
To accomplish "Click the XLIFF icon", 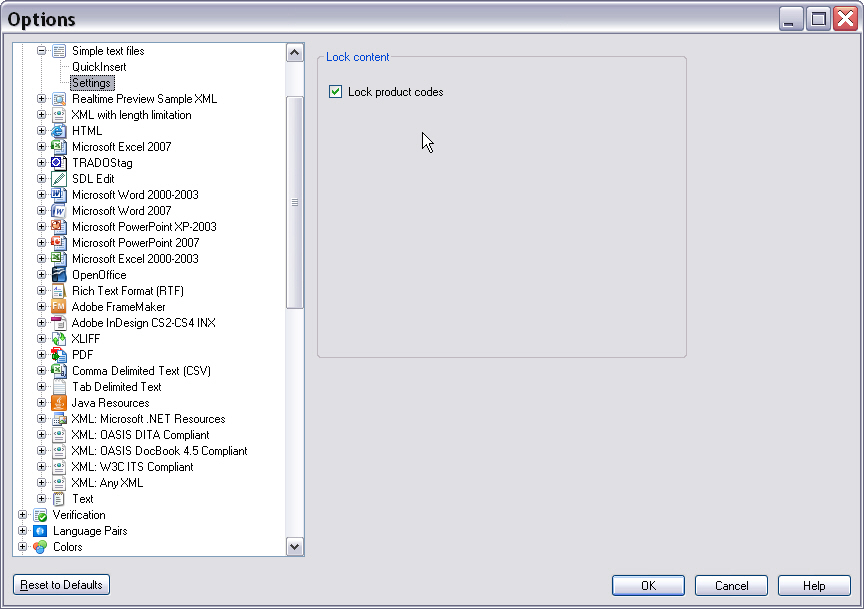I will [59, 339].
